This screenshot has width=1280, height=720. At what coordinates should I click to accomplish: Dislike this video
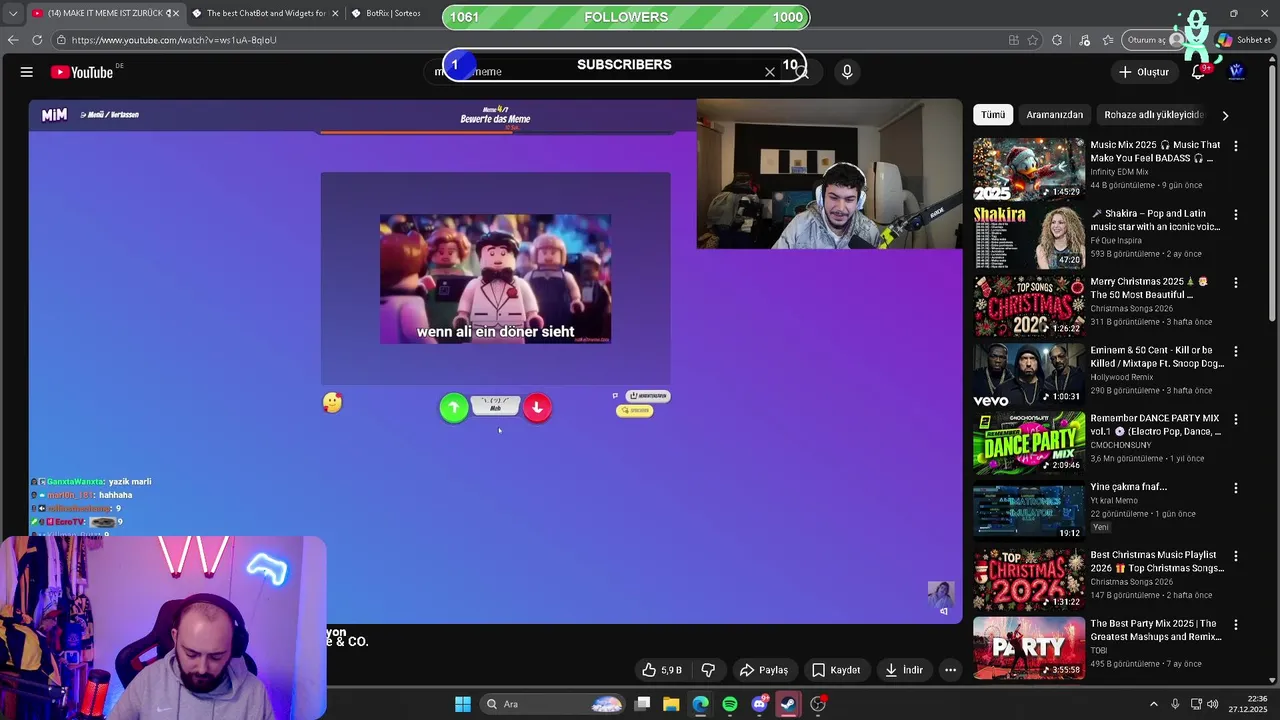point(708,670)
